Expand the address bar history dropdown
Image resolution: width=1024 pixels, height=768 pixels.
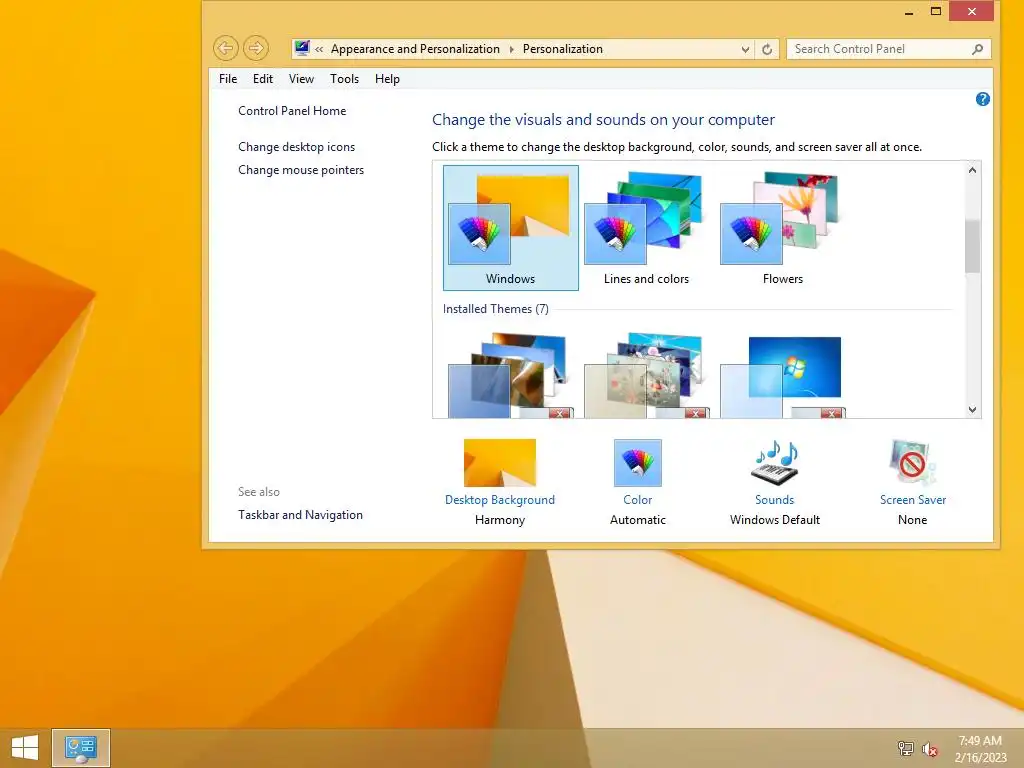click(x=745, y=49)
